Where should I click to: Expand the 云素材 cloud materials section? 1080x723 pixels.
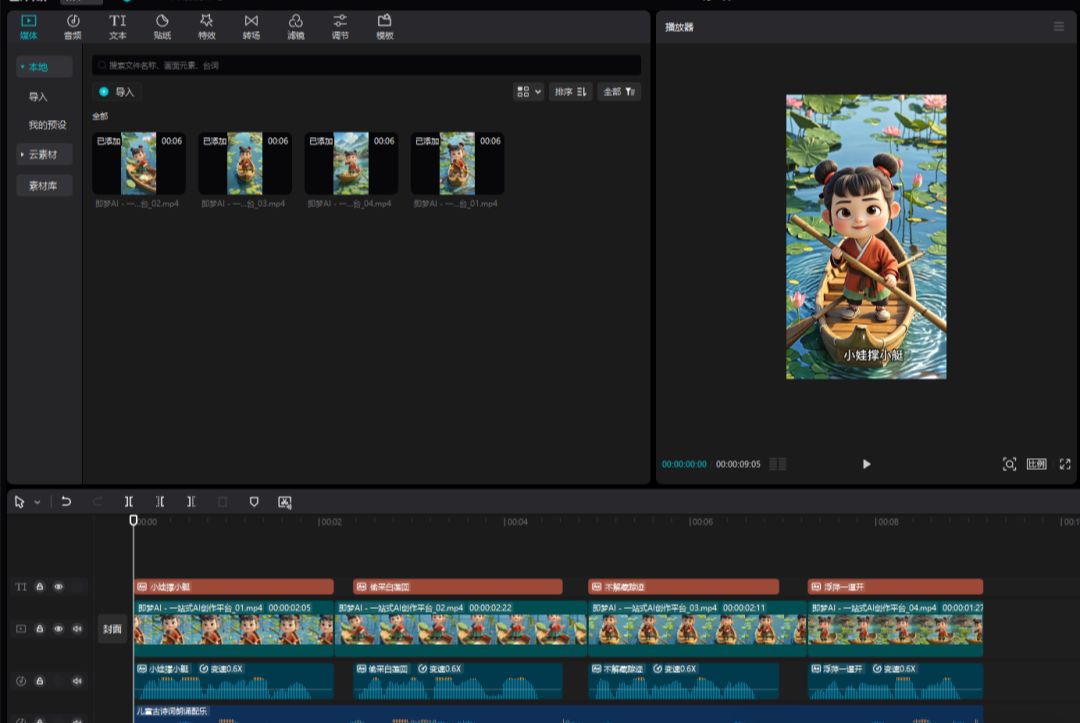(44, 154)
